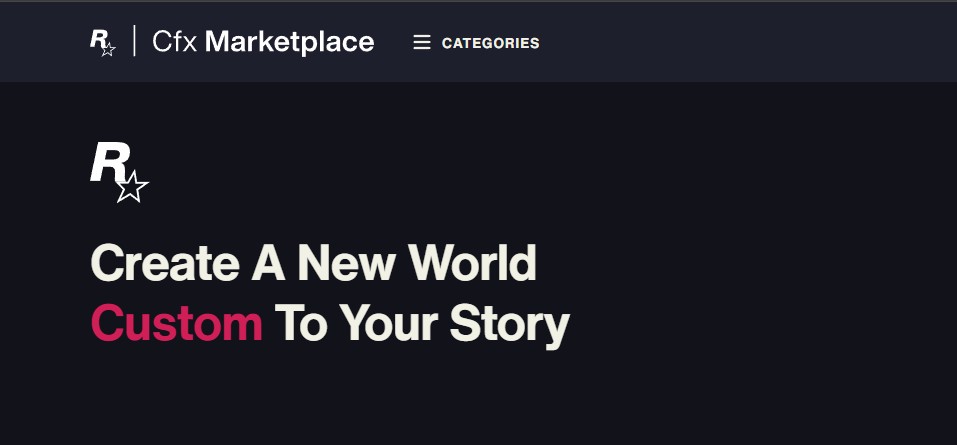Click the "To Your Story" text

click(421, 323)
